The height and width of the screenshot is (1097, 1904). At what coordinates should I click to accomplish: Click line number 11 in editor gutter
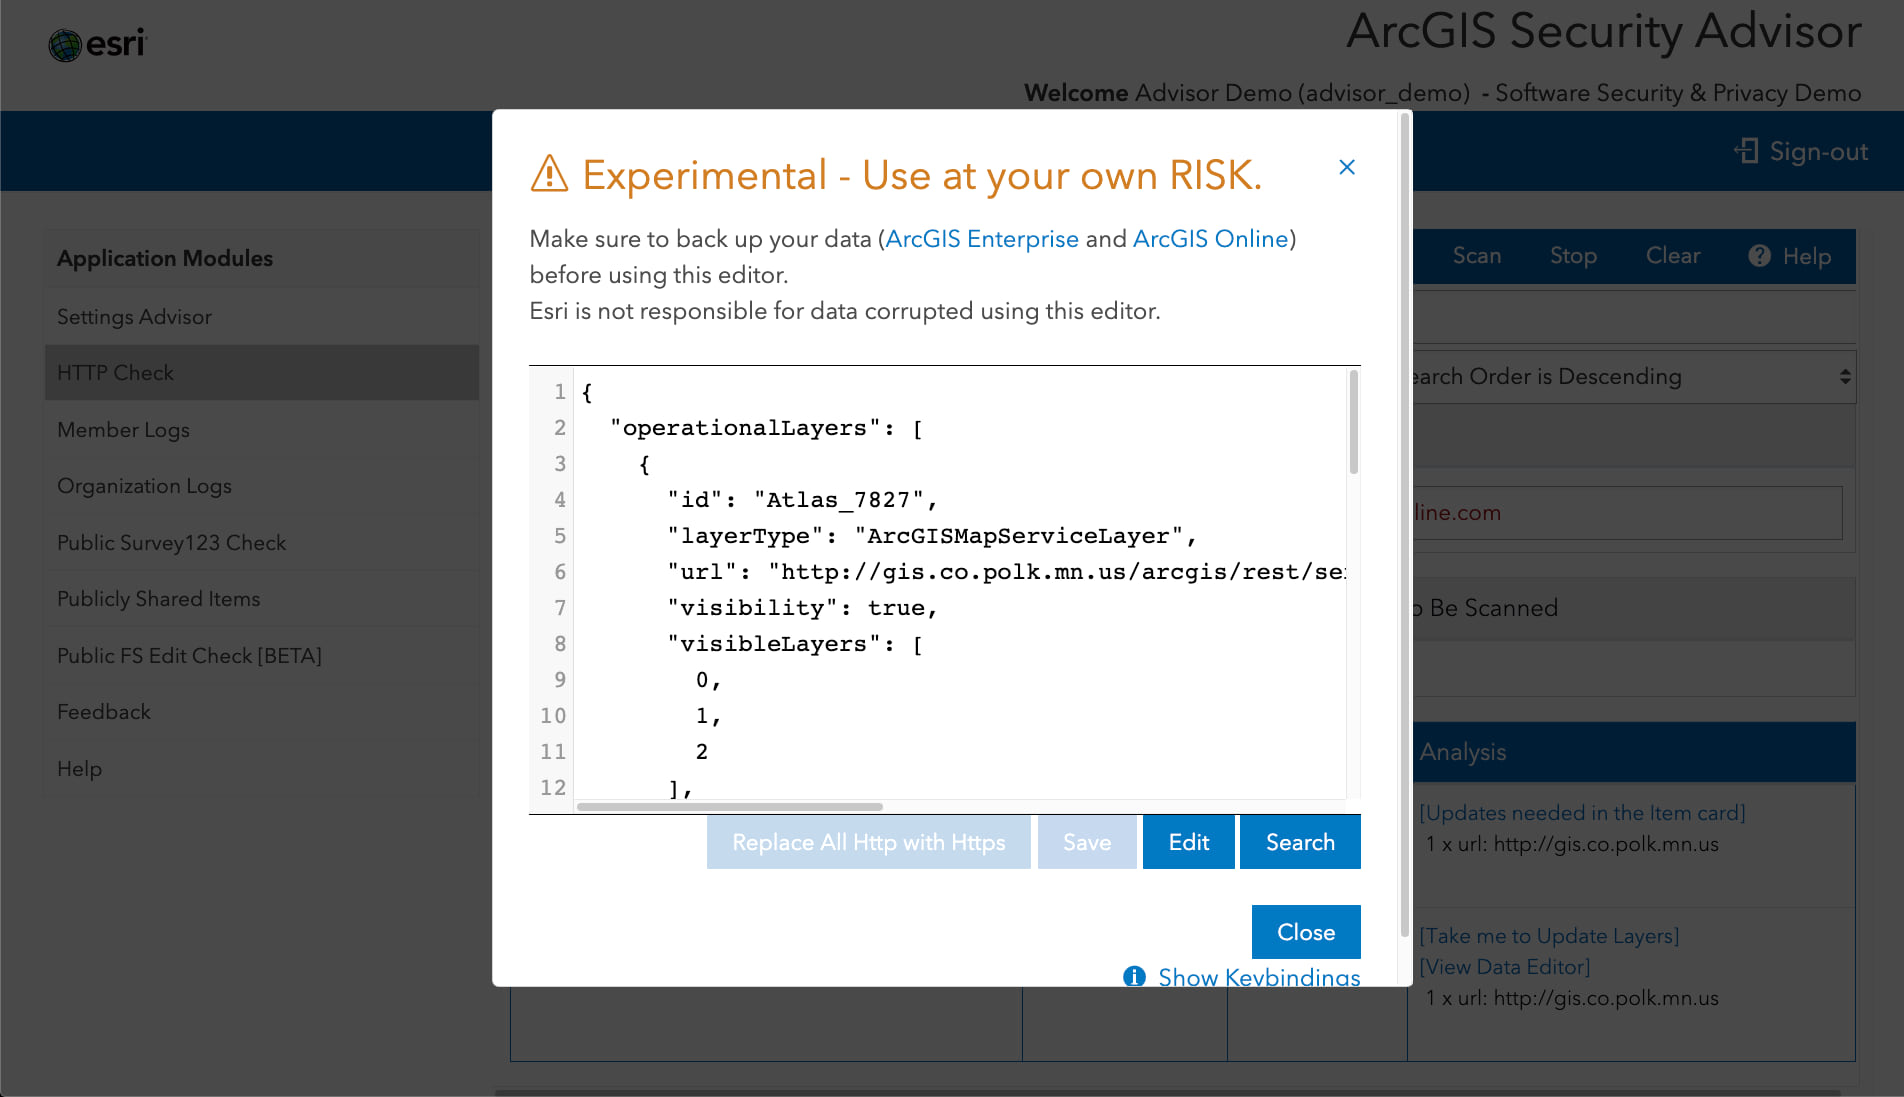[x=553, y=752]
